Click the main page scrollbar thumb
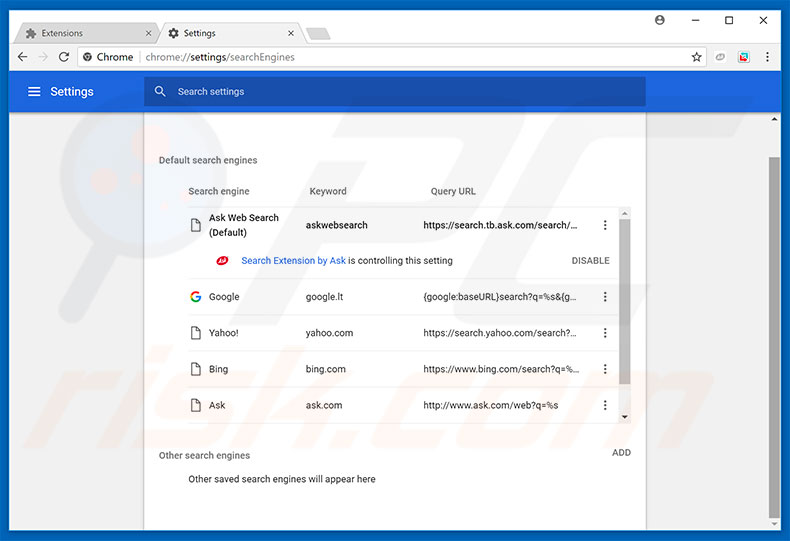Image resolution: width=790 pixels, height=541 pixels. point(774,337)
